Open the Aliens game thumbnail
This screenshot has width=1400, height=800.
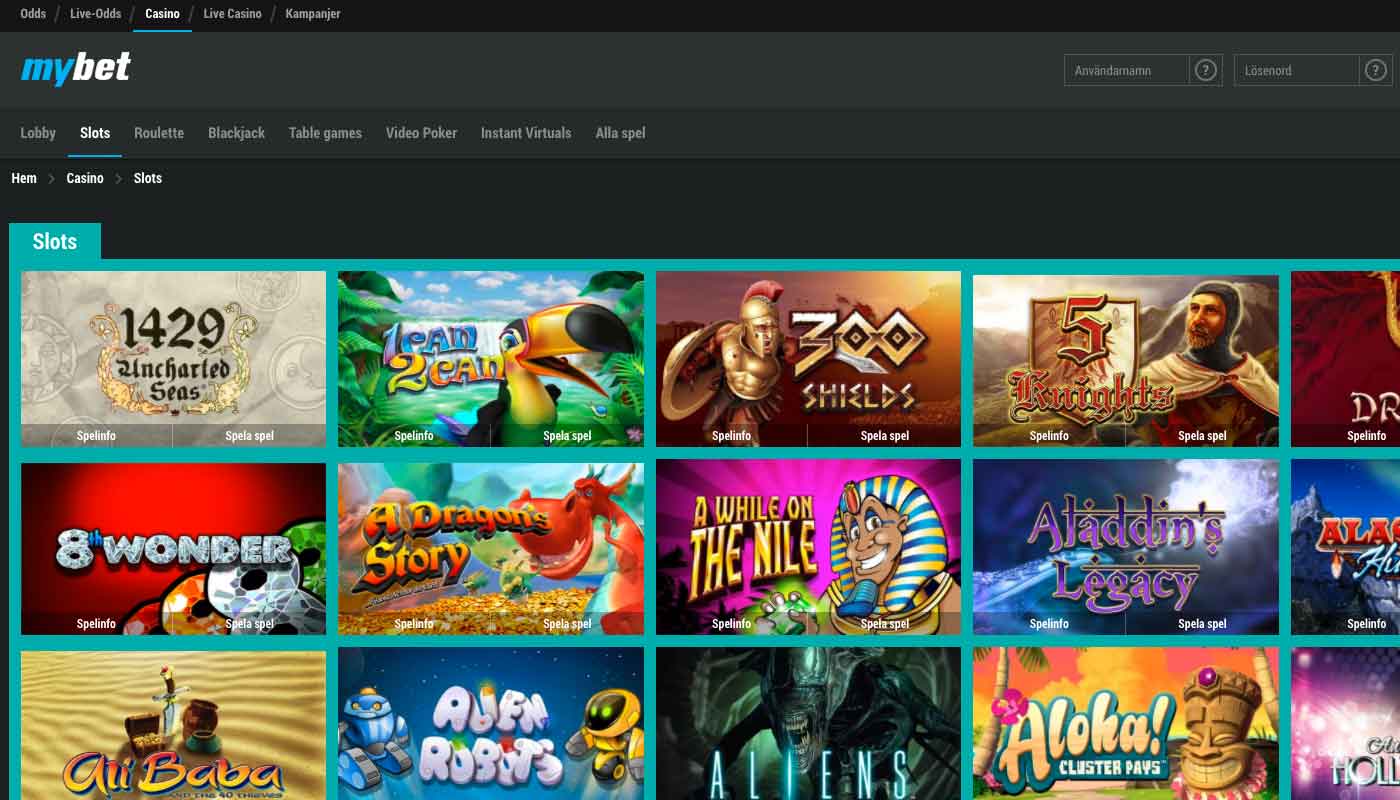[808, 723]
